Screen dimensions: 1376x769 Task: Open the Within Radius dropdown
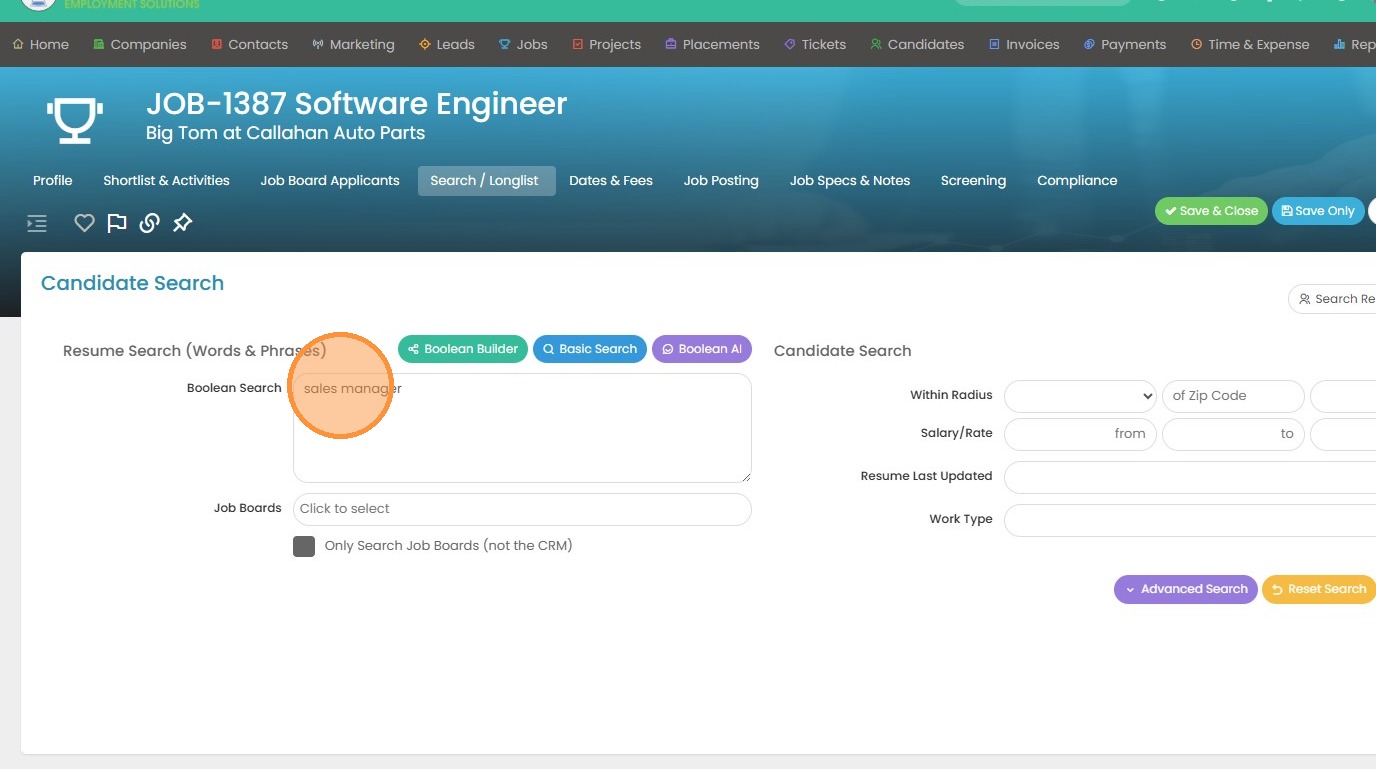coord(1080,396)
